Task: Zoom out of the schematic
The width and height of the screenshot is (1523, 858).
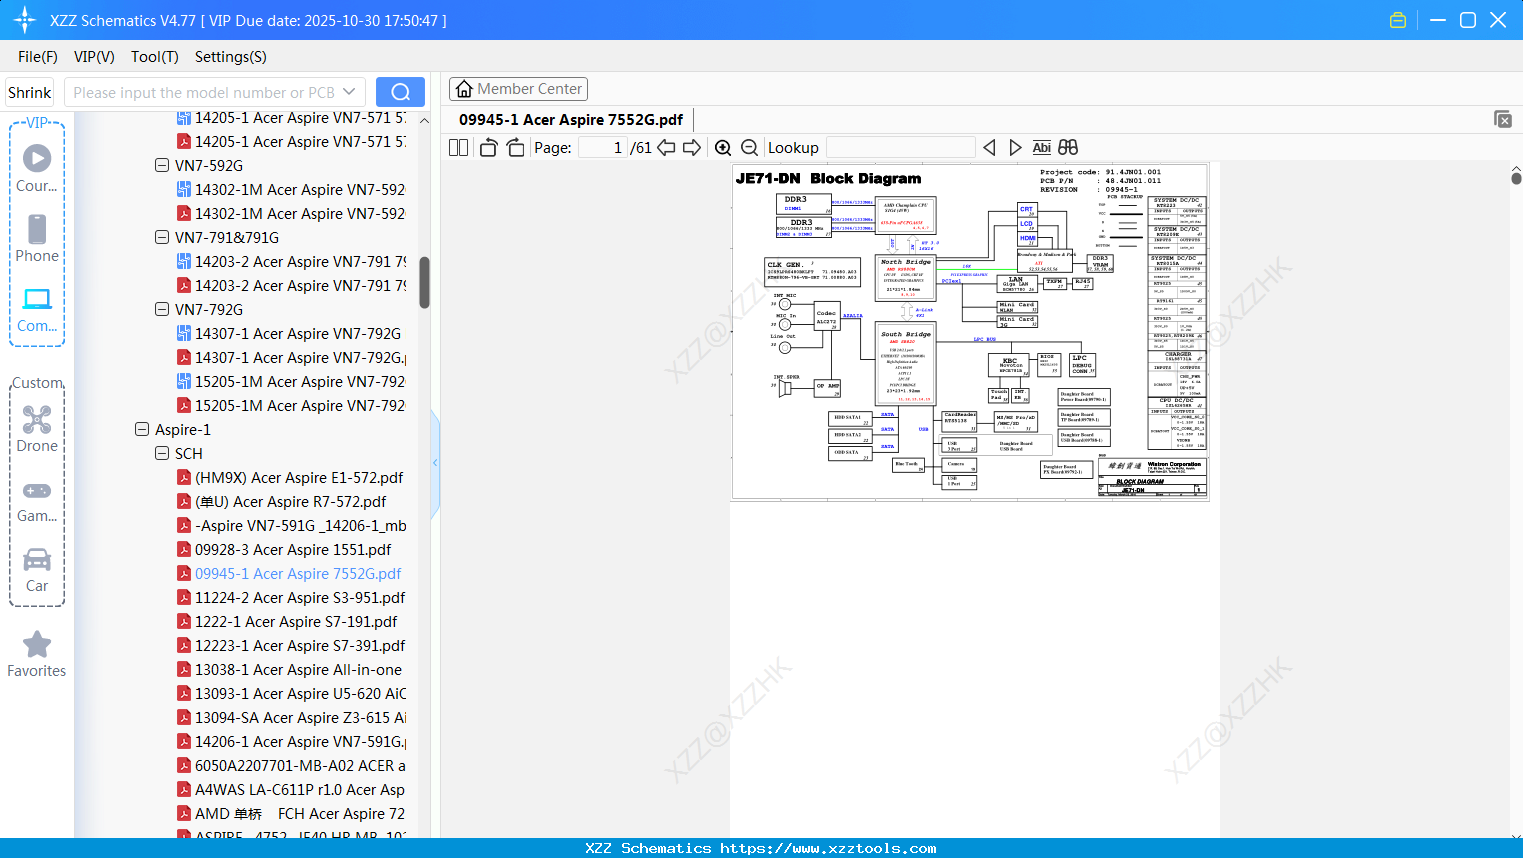Action: (749, 148)
